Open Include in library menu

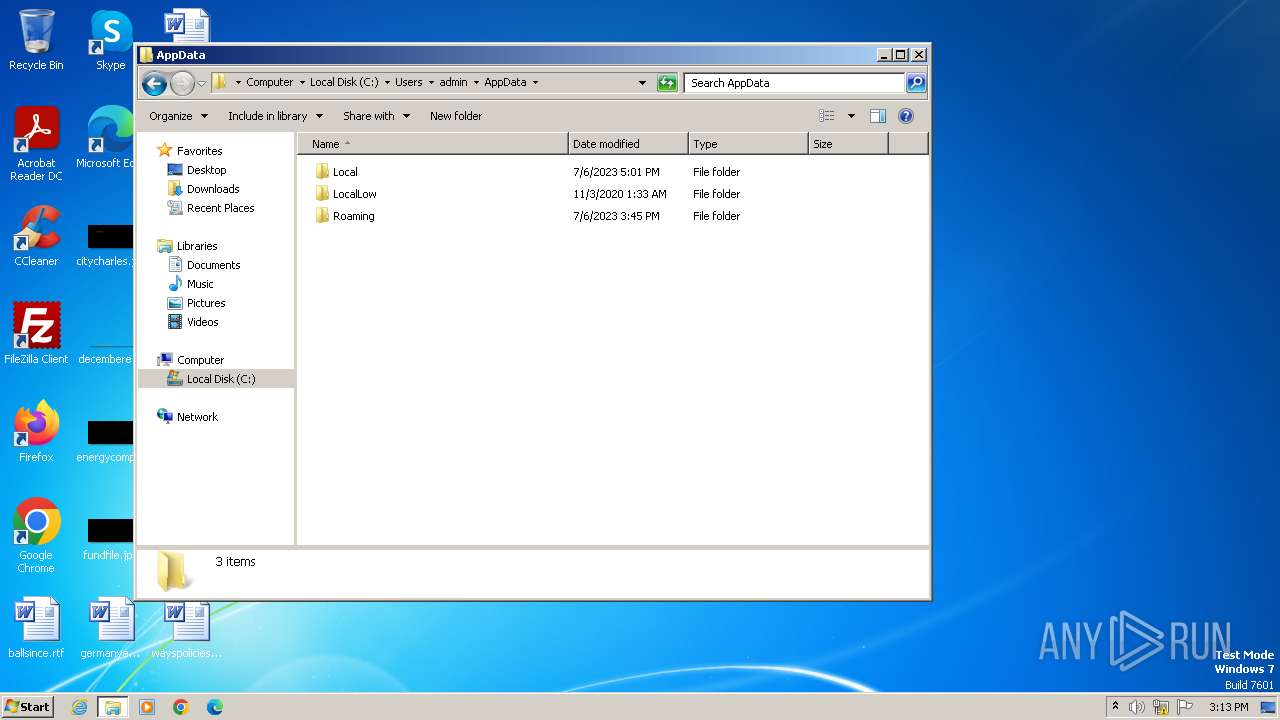(274, 116)
